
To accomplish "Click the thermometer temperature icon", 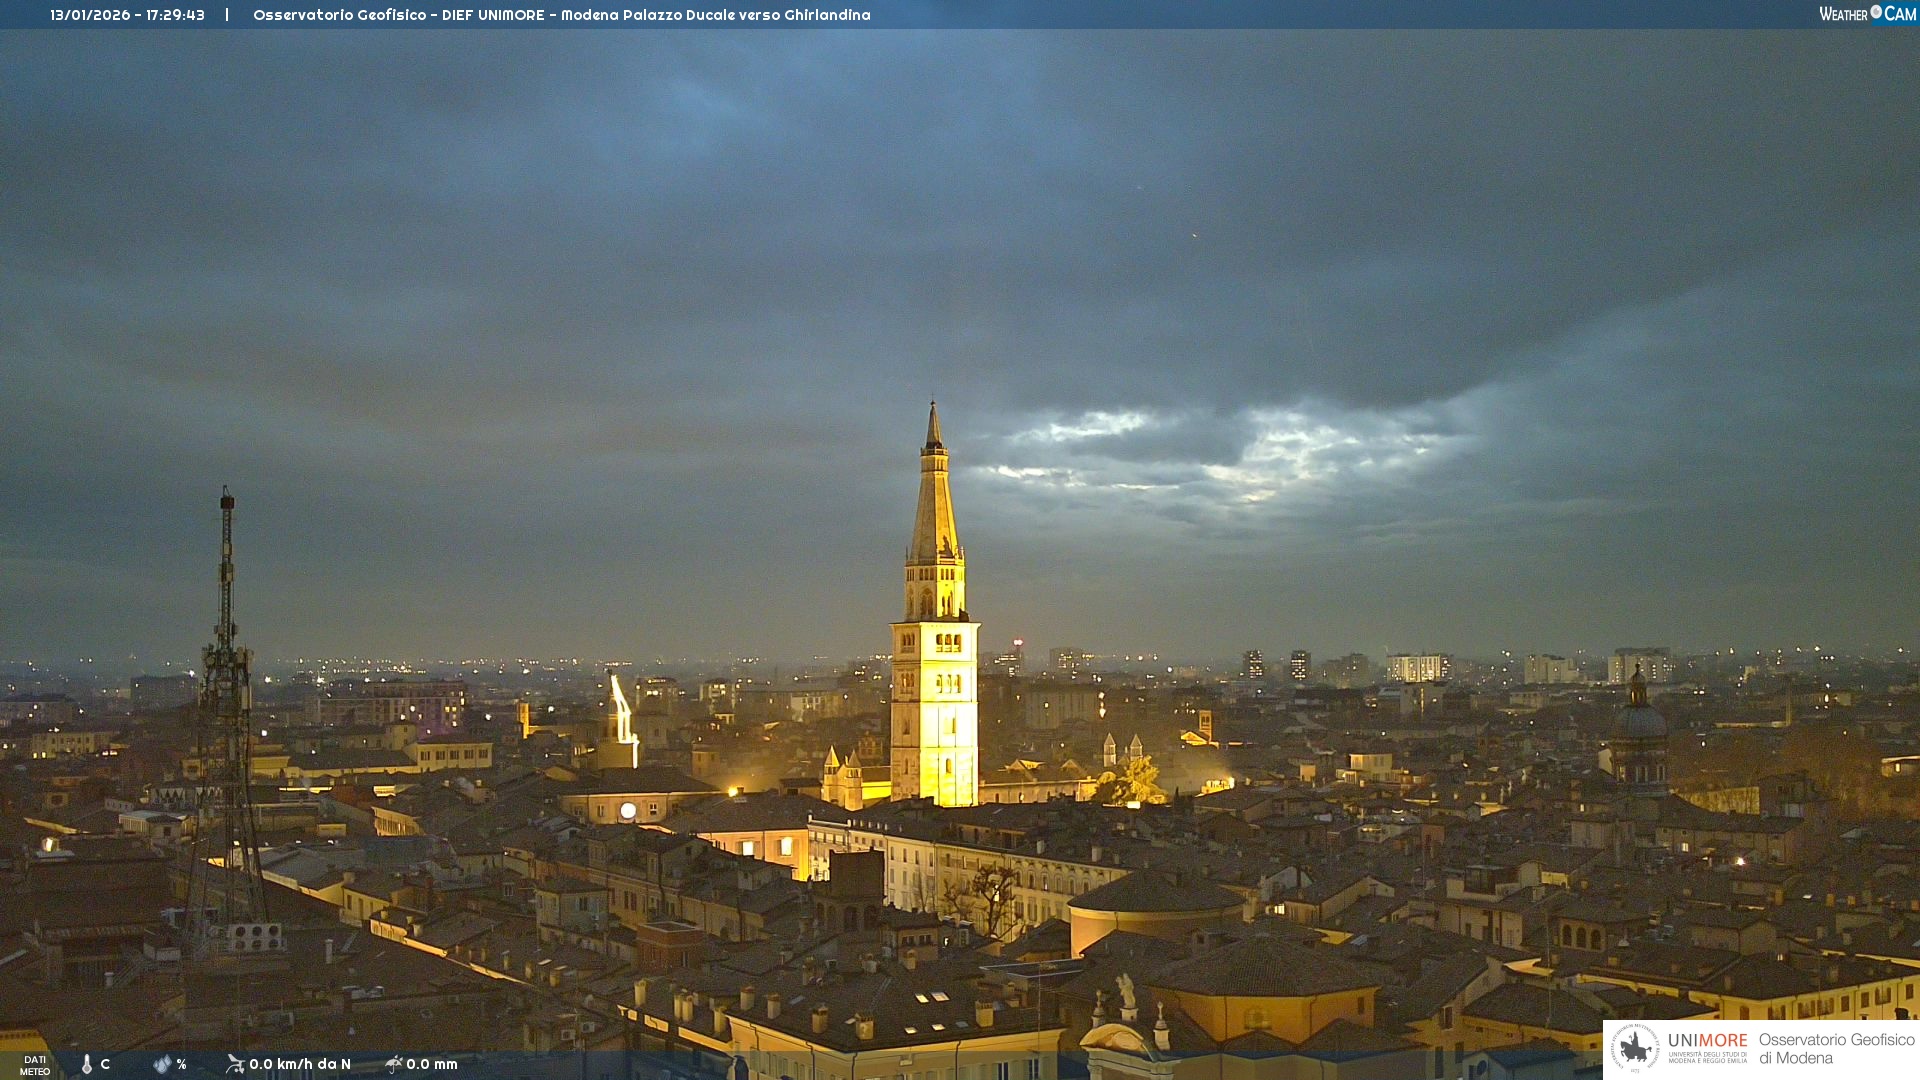I will point(87,1064).
